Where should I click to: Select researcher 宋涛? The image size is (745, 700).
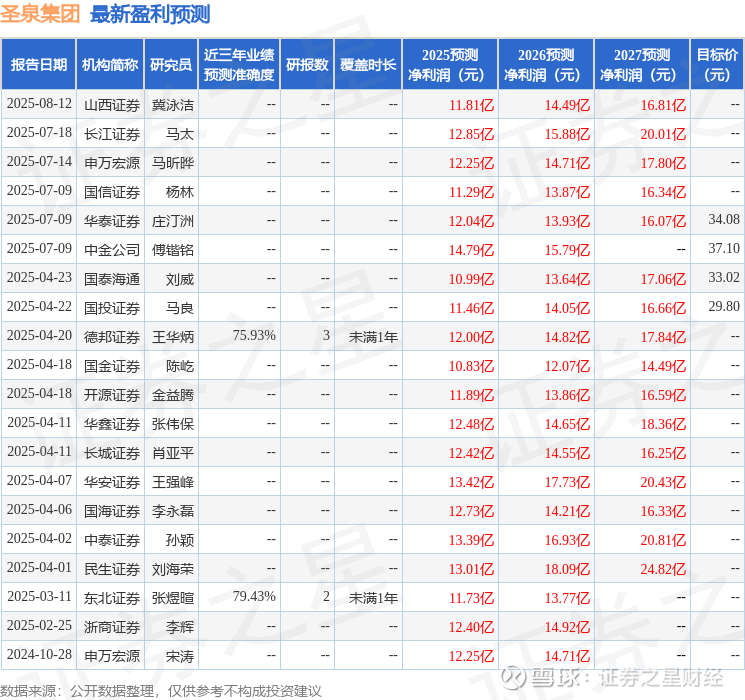pyautogui.click(x=180, y=656)
